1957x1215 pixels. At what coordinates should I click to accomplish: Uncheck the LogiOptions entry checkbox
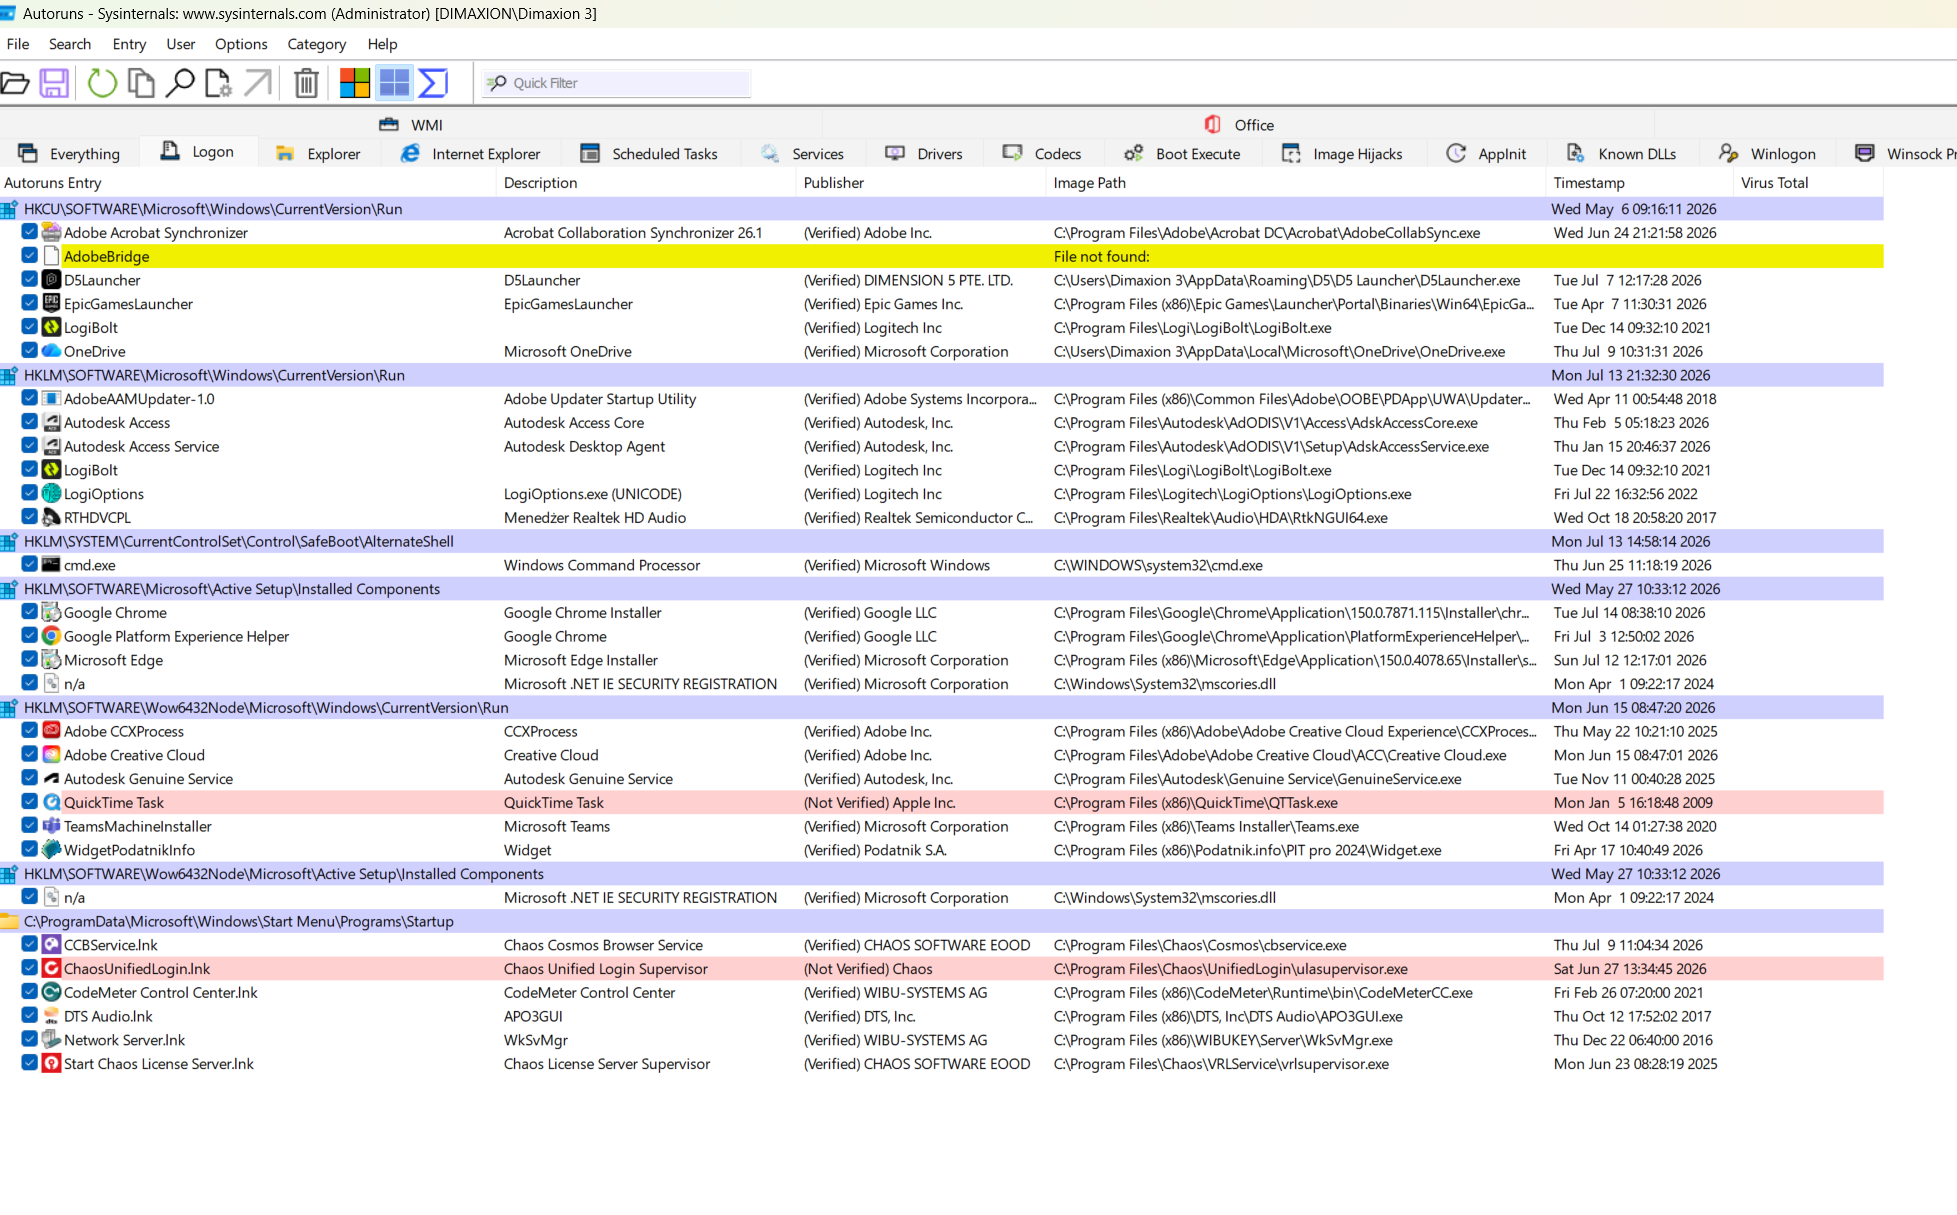pos(29,493)
